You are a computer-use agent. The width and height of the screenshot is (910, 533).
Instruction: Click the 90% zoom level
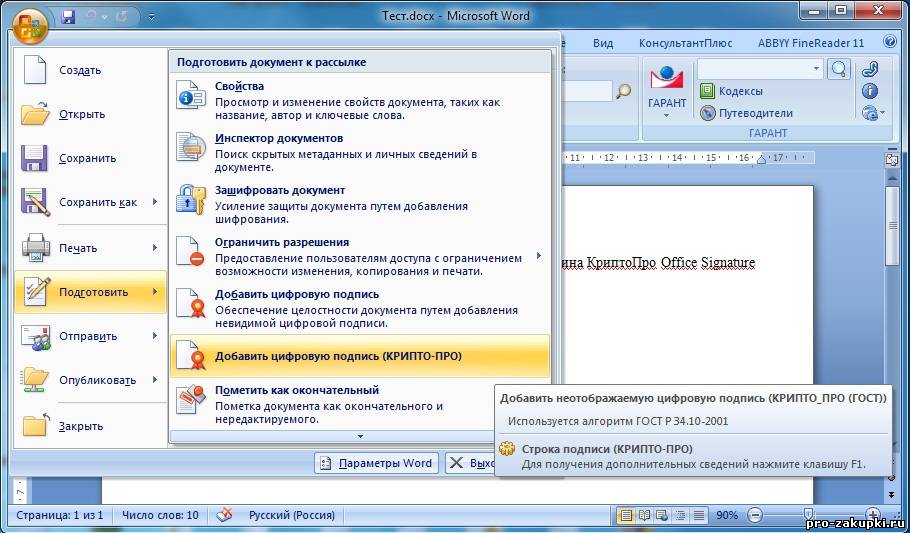(x=727, y=515)
